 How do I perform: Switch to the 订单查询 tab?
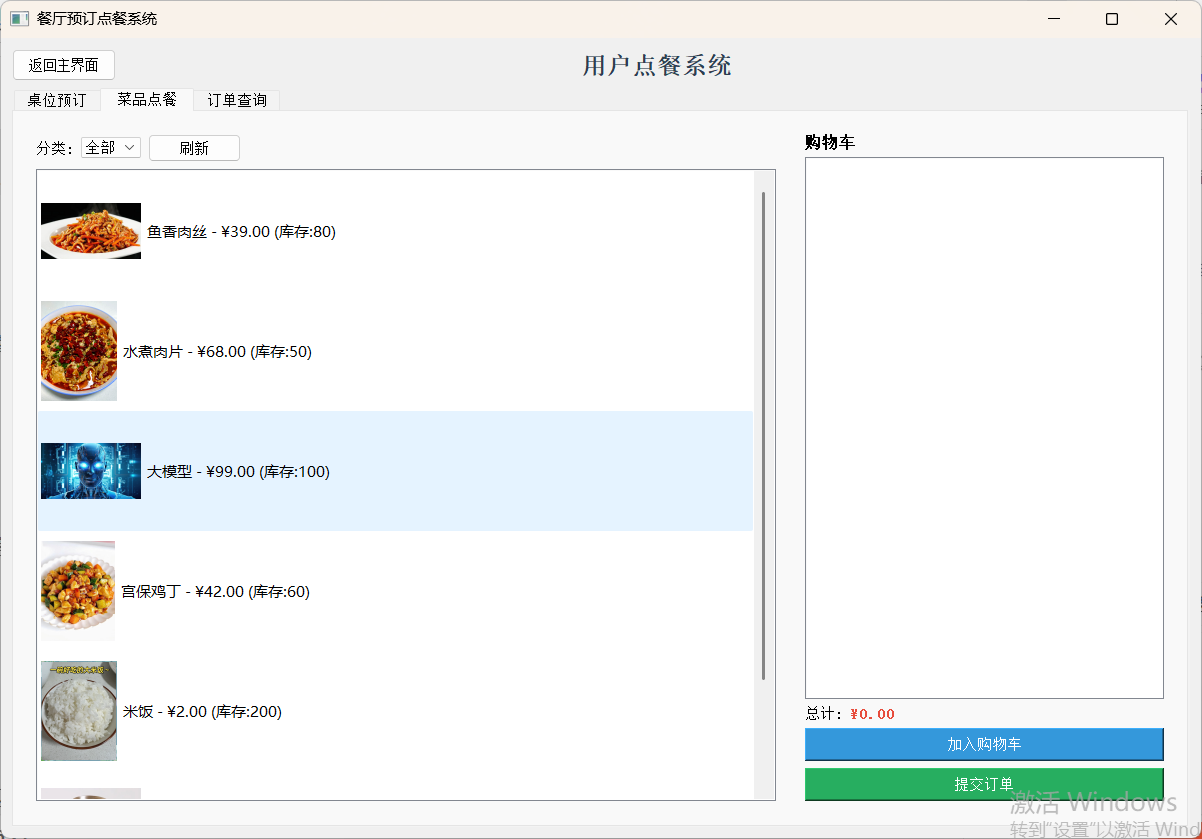tap(236, 100)
